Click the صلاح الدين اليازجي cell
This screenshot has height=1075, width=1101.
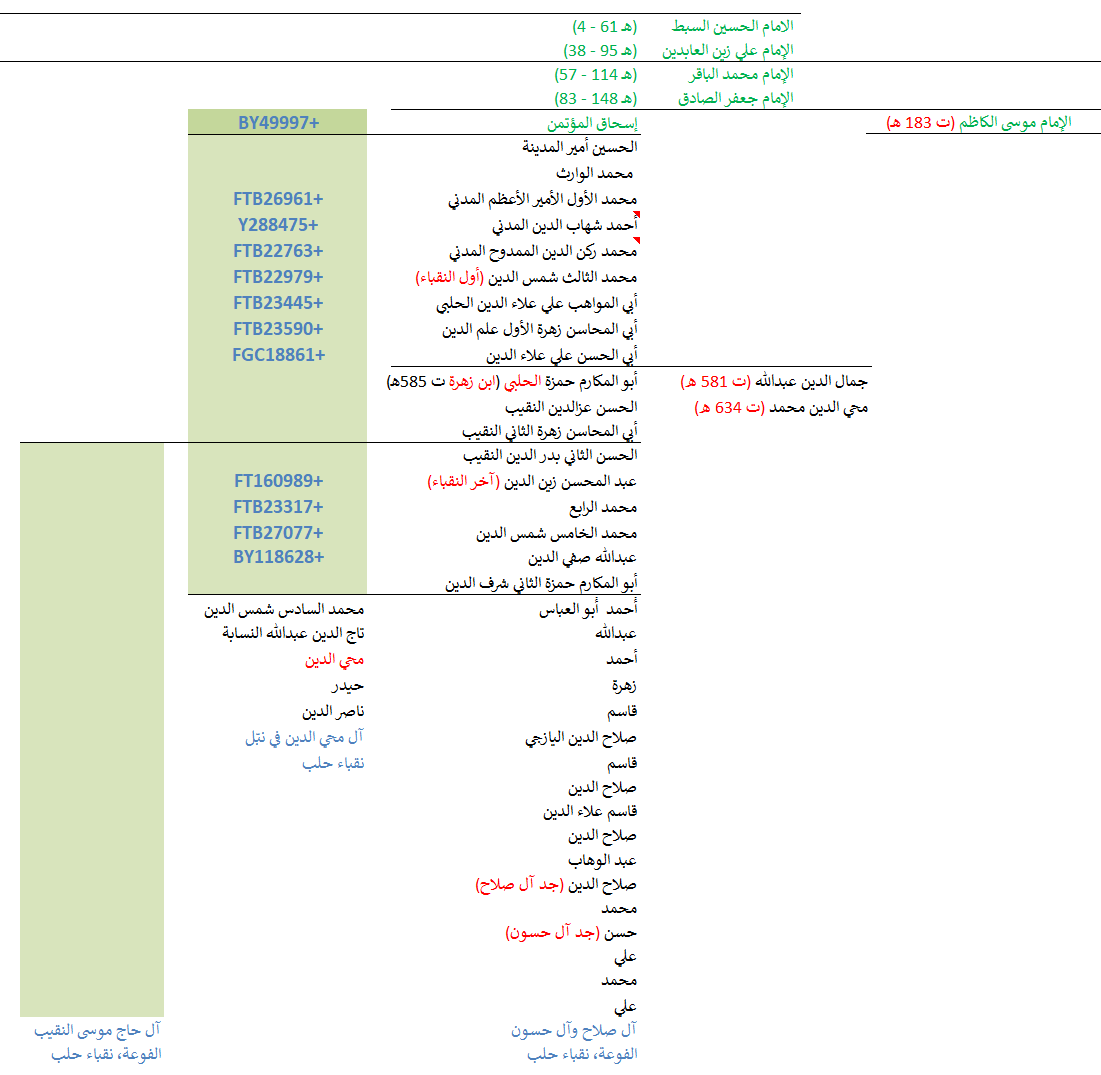click(x=581, y=738)
